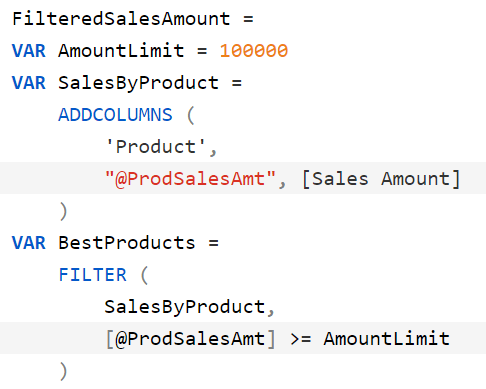Click the [Sales Amount] measure reference
Viewport: 486px width, 389px height.
coord(381,179)
